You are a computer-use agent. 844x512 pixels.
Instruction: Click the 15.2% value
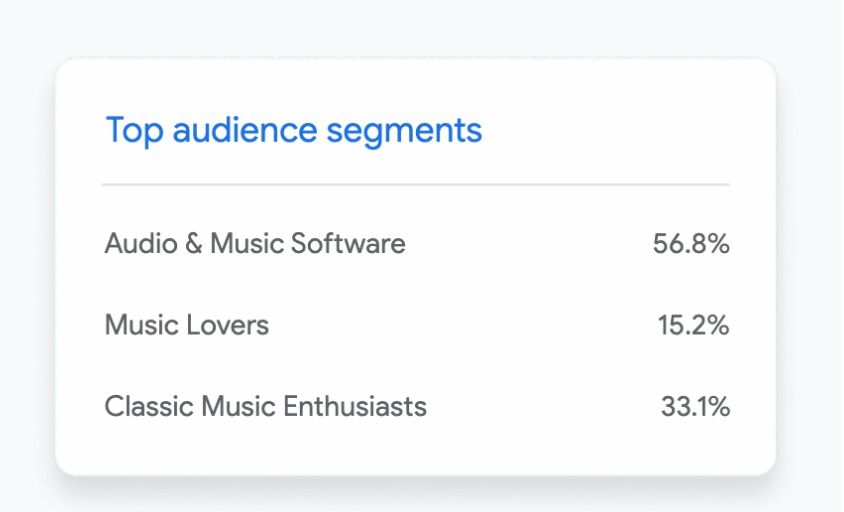(x=693, y=326)
